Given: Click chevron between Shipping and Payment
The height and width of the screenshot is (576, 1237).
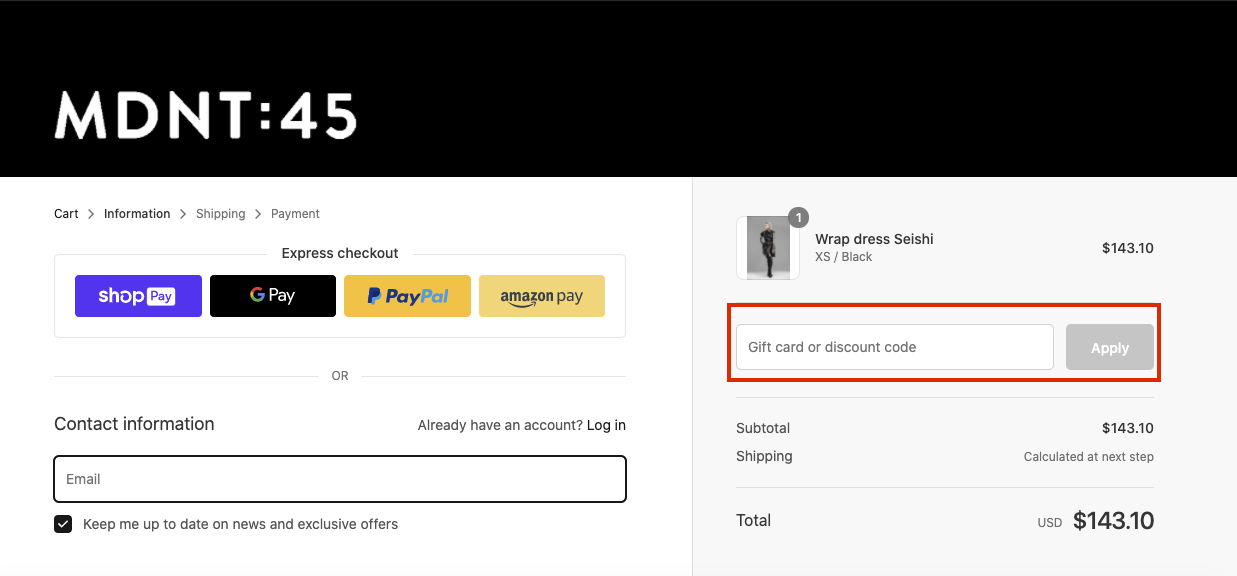Looking at the screenshot, I should tap(258, 214).
